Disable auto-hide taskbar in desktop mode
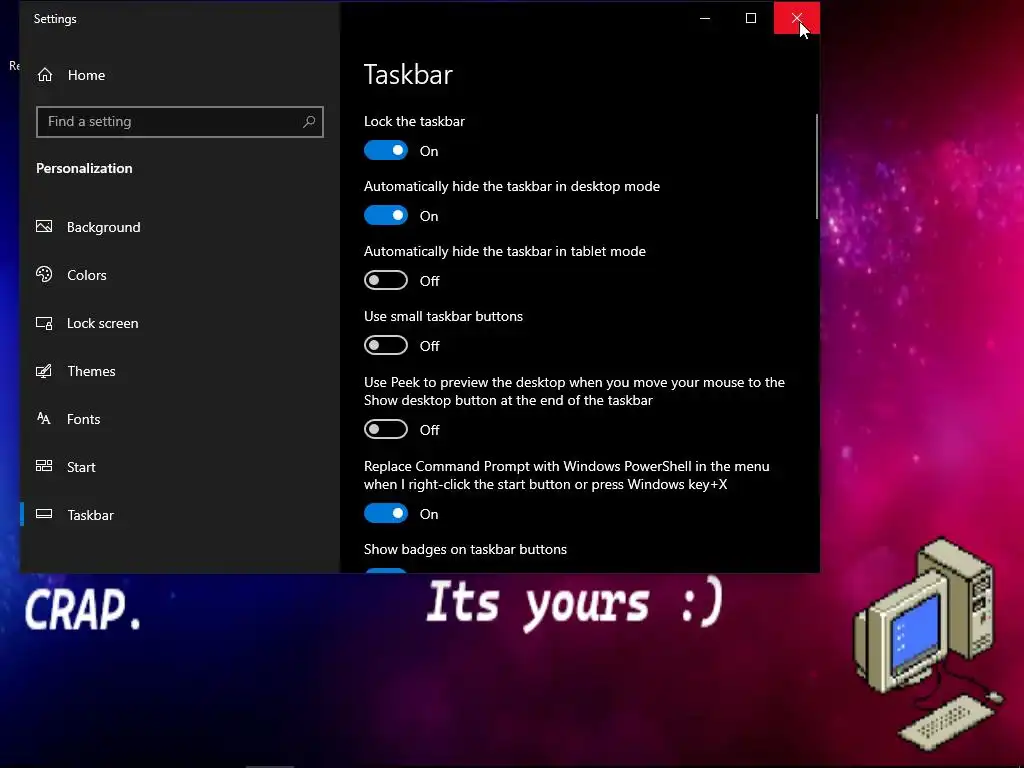Image resolution: width=1024 pixels, height=768 pixels. coord(386,216)
